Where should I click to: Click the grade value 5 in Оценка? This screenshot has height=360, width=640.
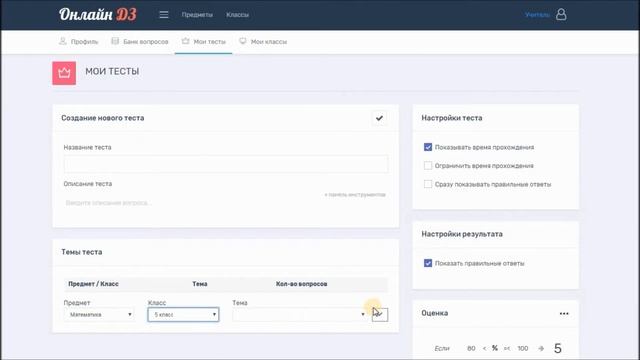click(558, 348)
